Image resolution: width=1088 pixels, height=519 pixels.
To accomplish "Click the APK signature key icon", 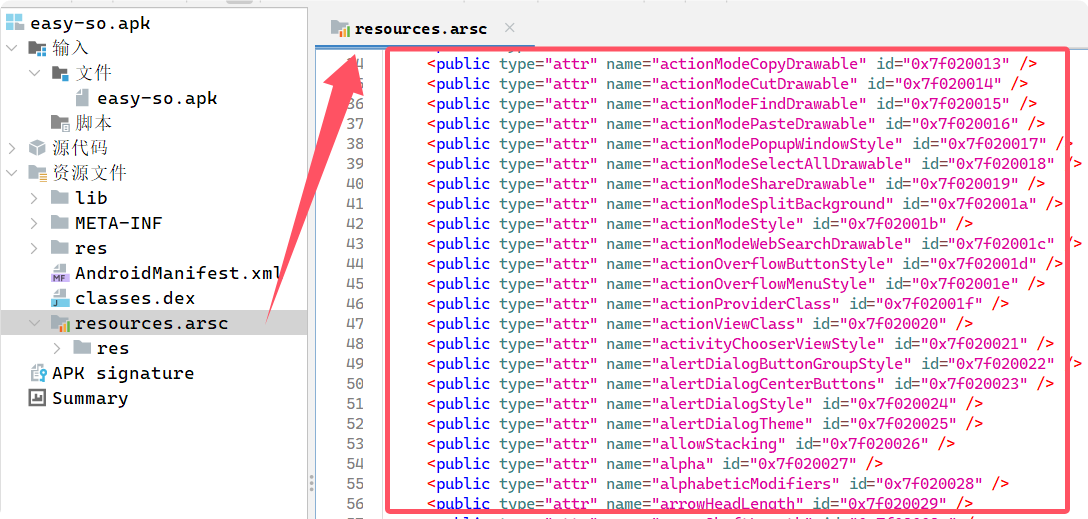I will (37, 373).
